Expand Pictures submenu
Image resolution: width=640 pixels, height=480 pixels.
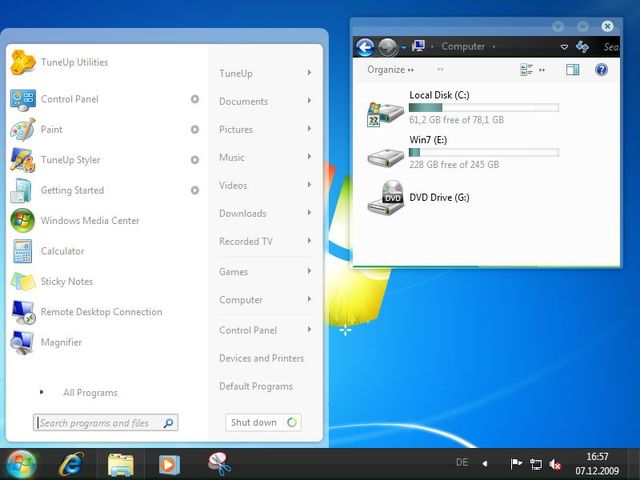pyautogui.click(x=309, y=129)
